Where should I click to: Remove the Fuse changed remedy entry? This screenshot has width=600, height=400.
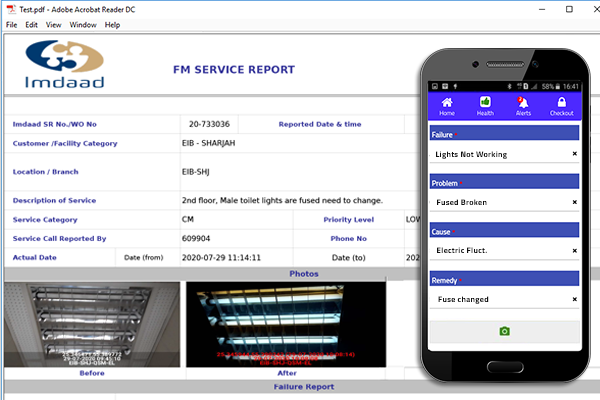coord(574,299)
